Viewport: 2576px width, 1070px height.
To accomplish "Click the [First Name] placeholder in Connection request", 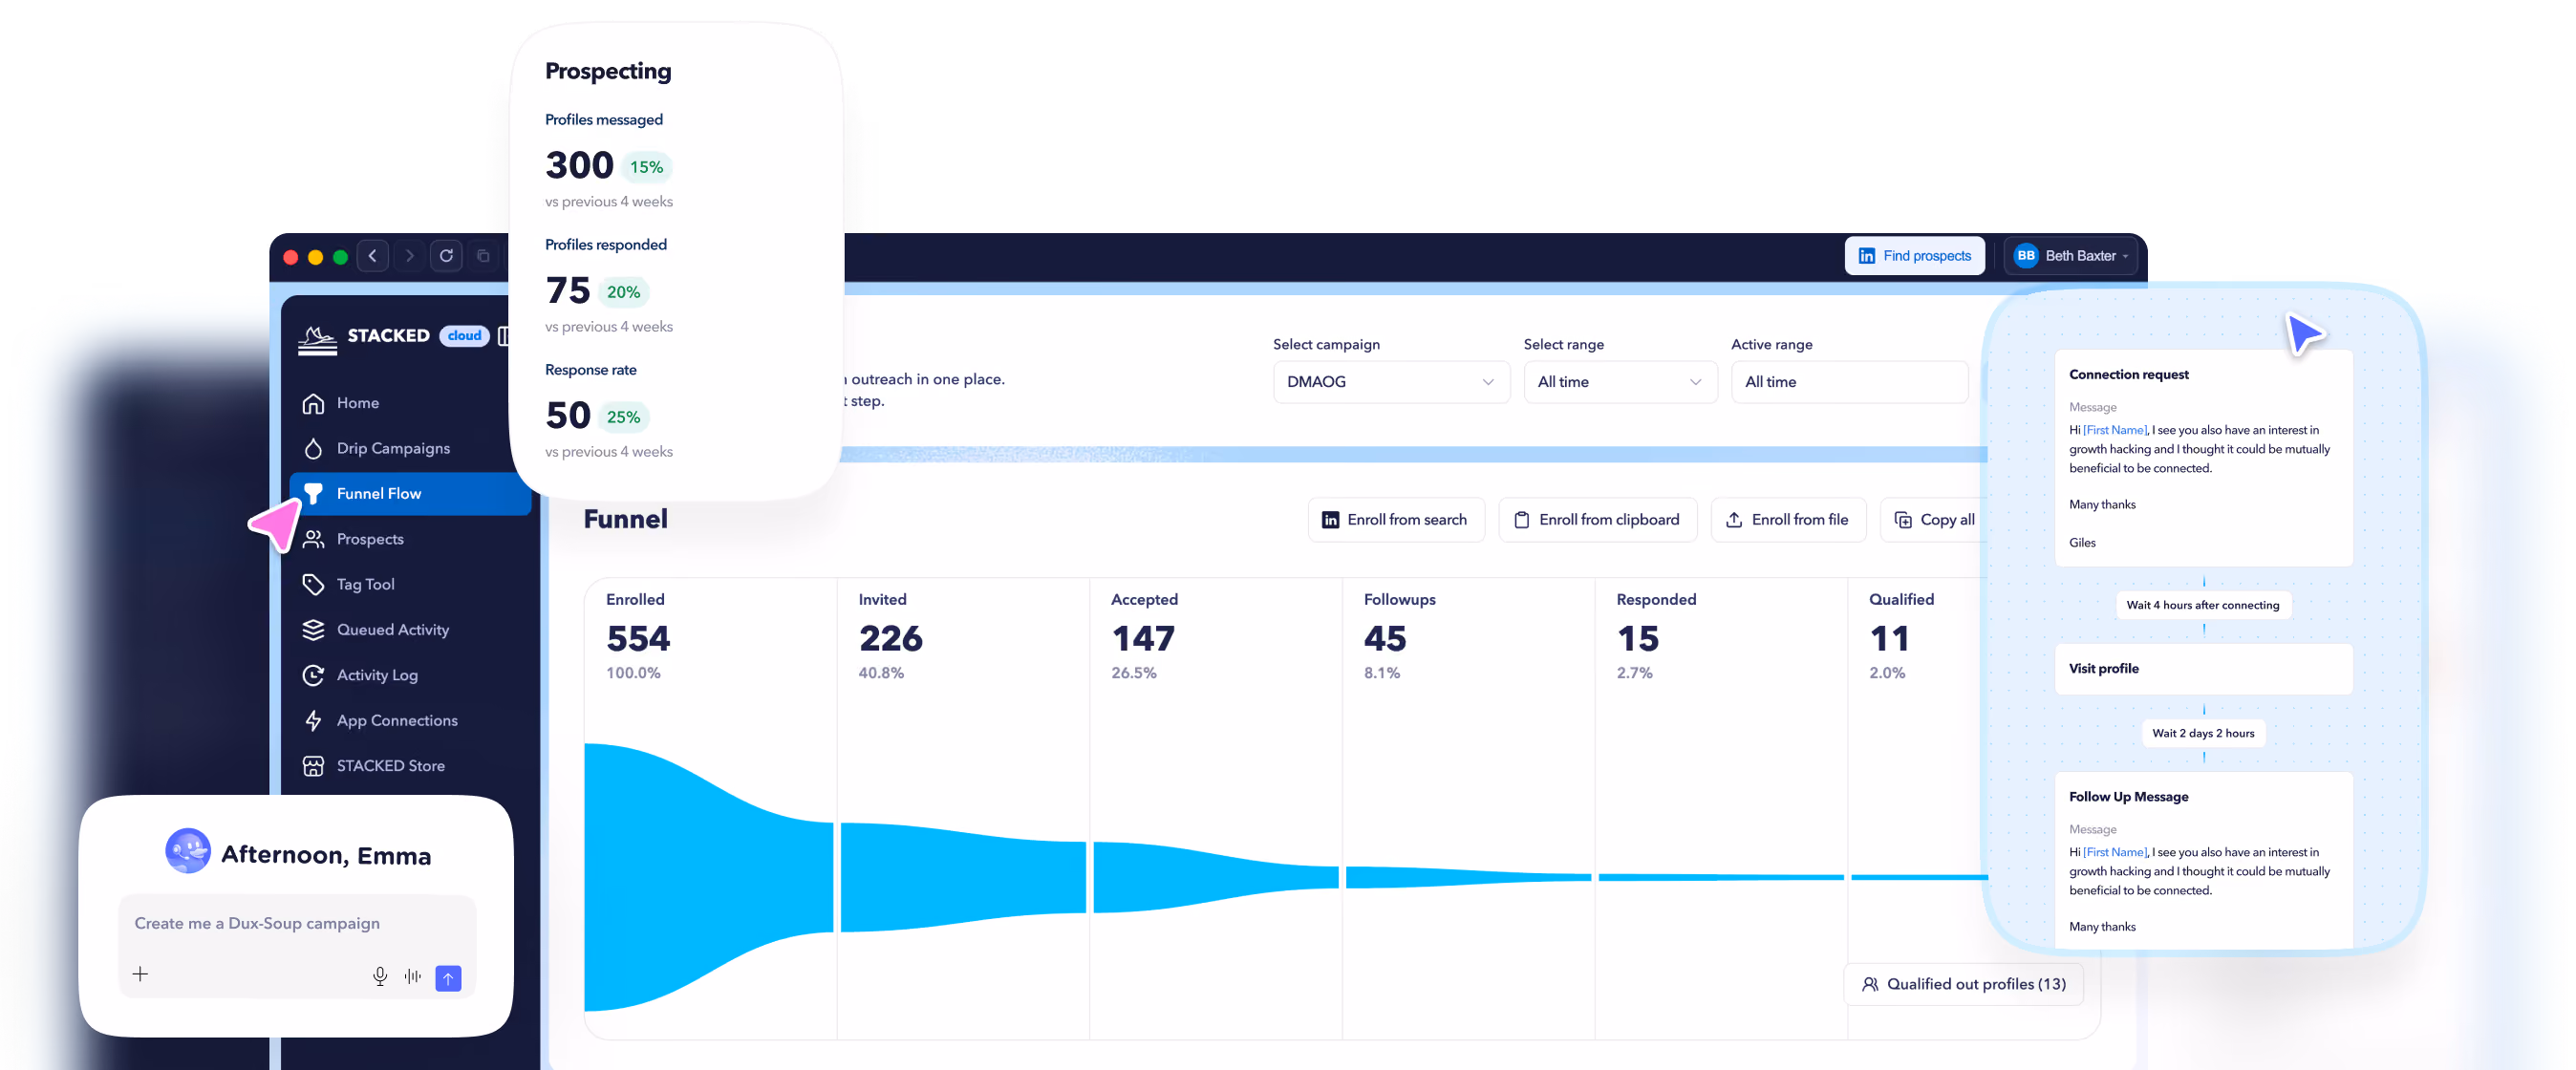I will click(x=2115, y=430).
